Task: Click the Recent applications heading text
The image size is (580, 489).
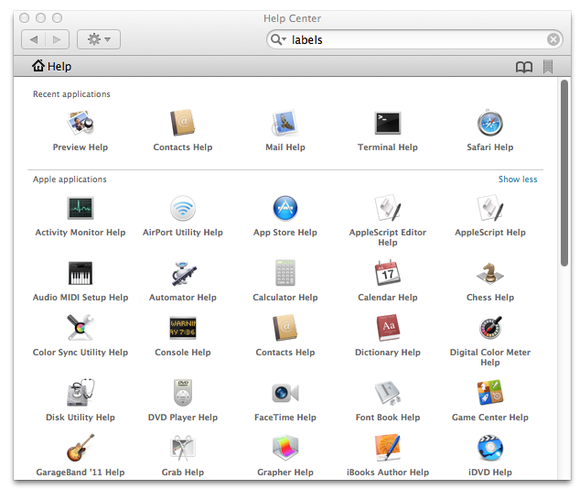Action: 71,94
